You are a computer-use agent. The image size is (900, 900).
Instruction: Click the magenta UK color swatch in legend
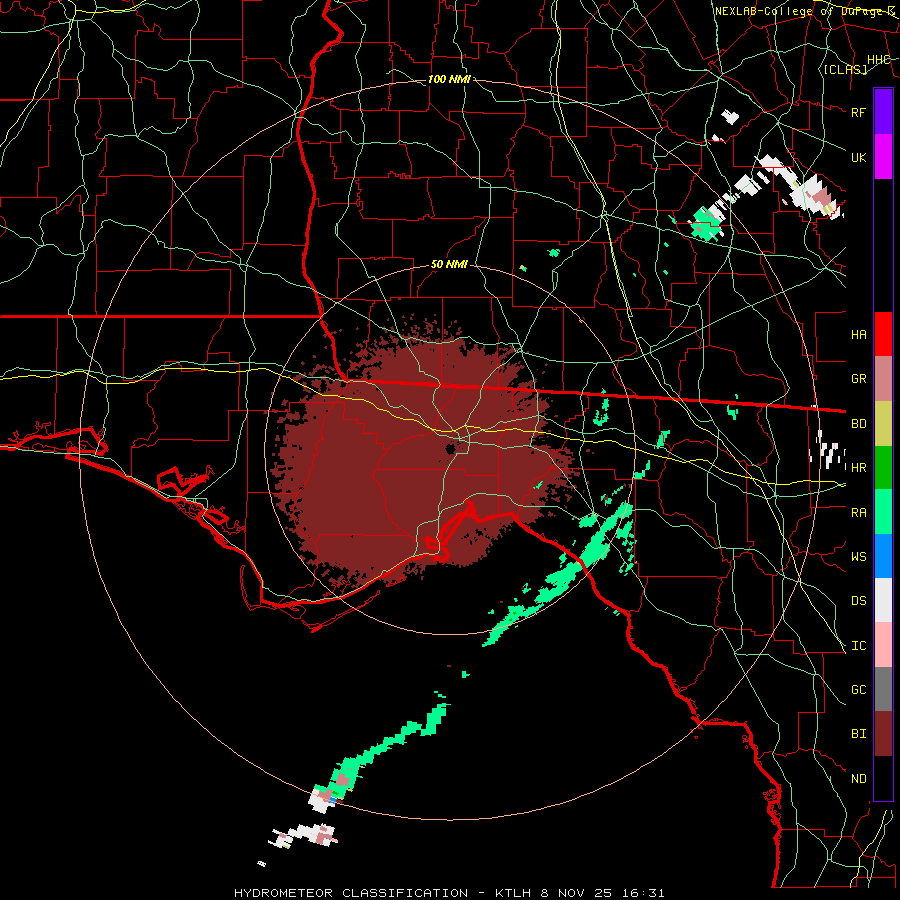(883, 157)
